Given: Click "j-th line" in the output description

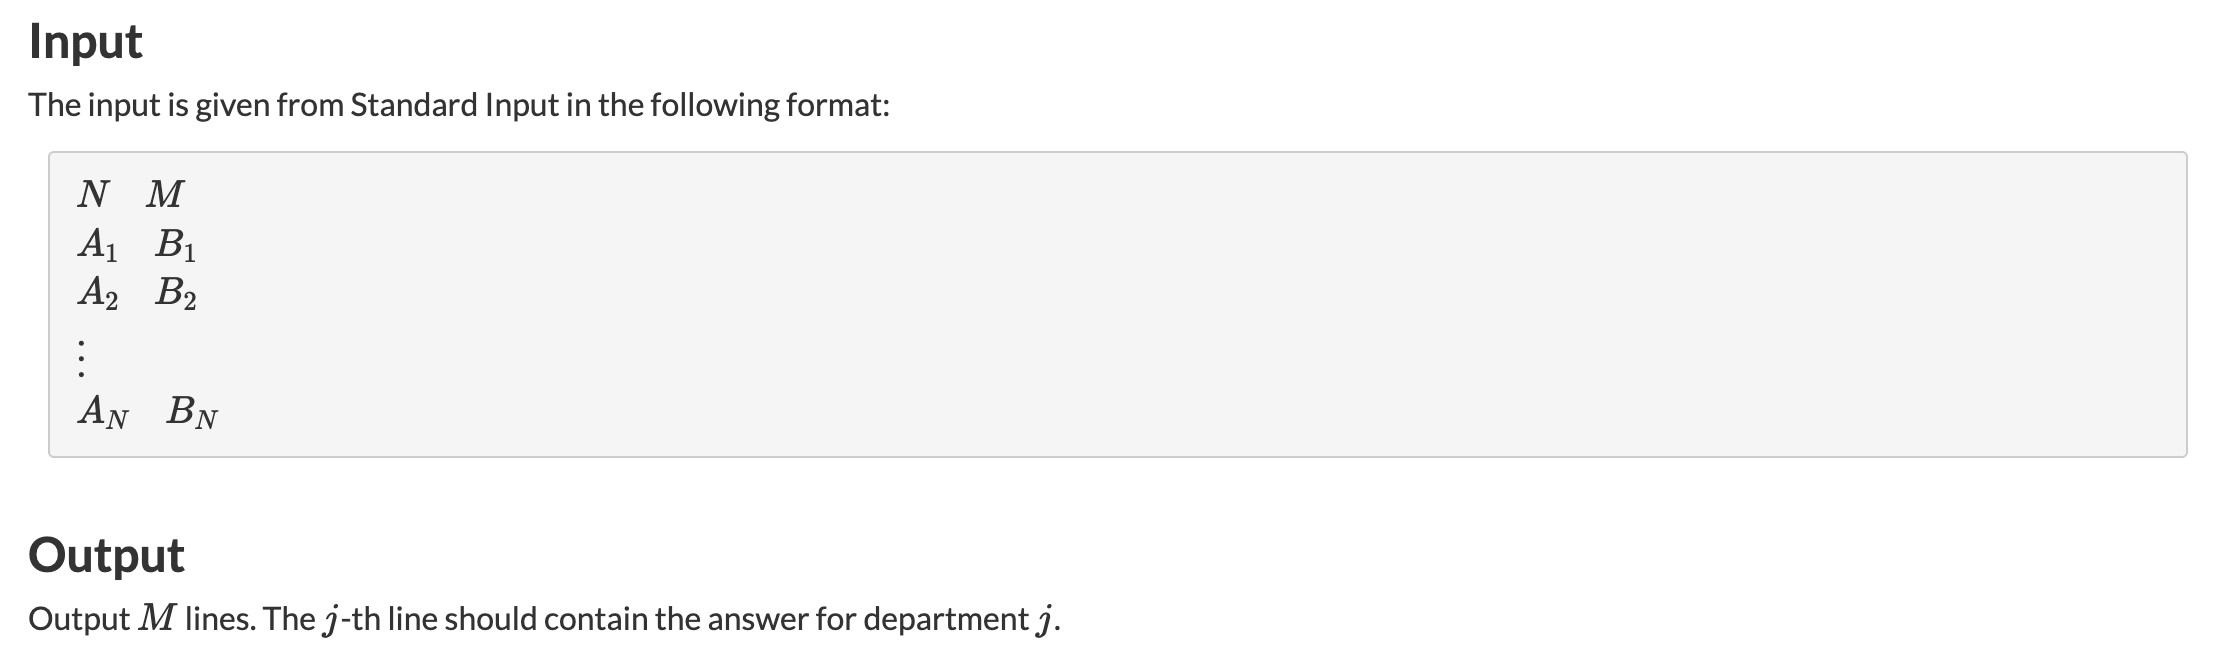Looking at the screenshot, I should click(370, 619).
